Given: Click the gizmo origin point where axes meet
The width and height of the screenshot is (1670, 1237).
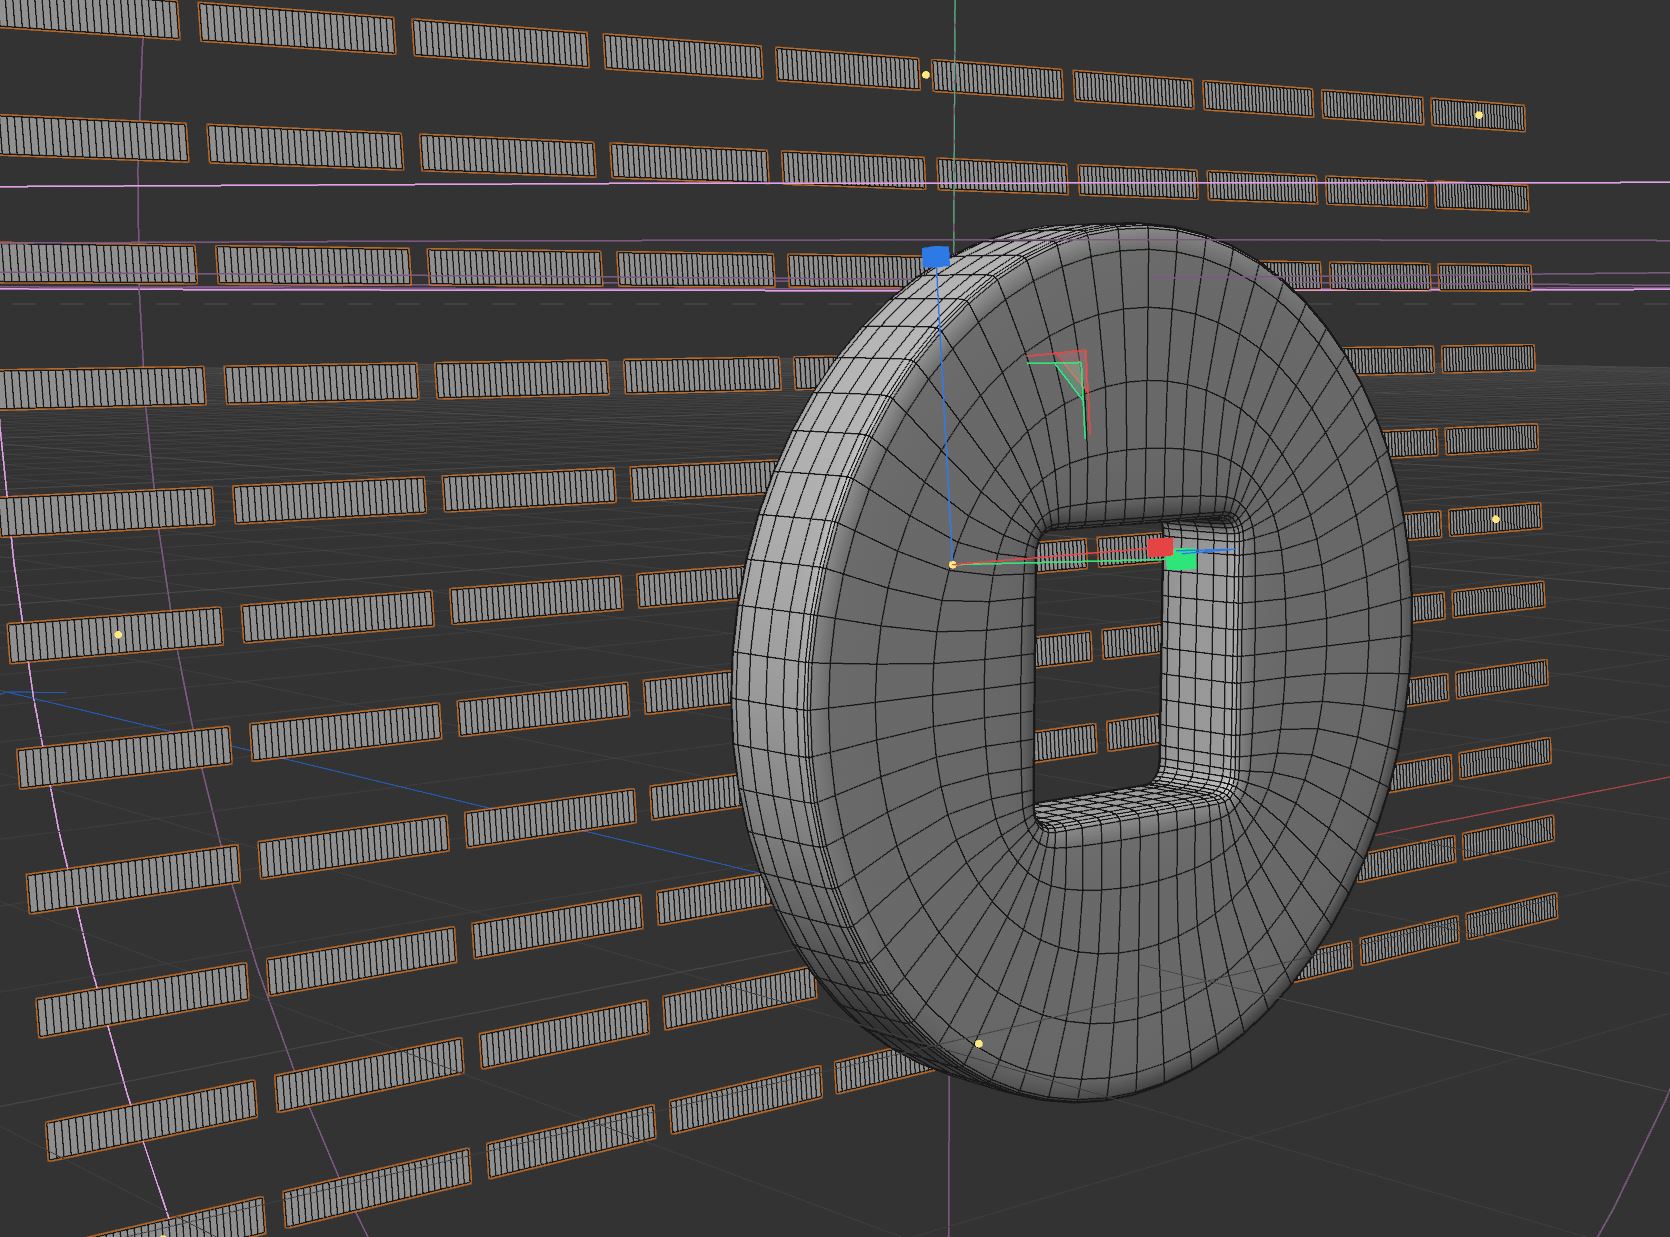Looking at the screenshot, I should [952, 565].
